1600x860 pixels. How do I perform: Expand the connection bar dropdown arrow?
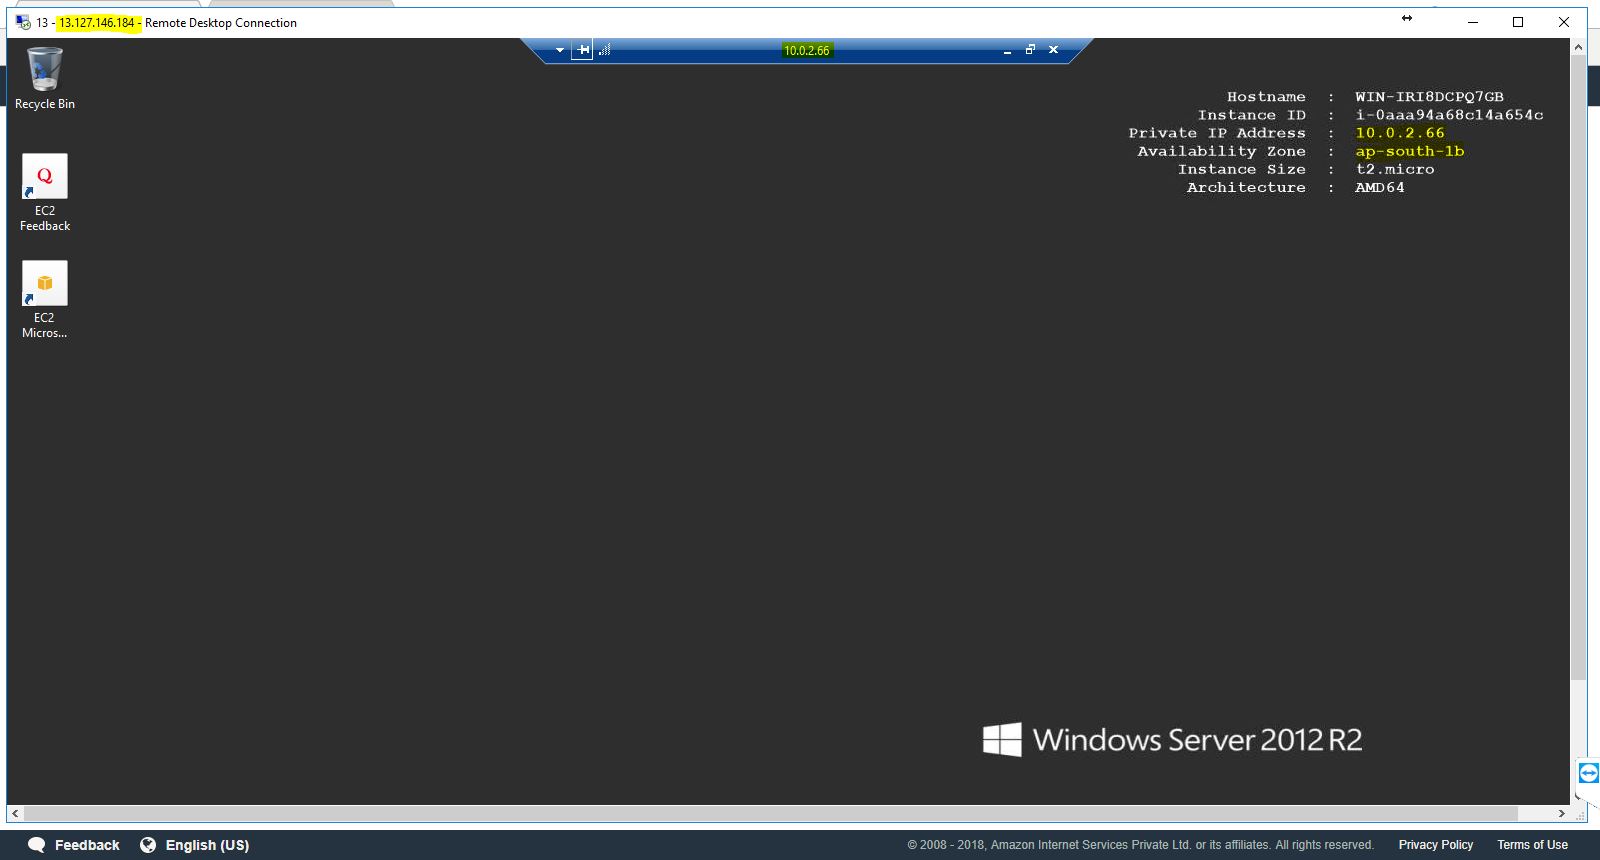560,50
